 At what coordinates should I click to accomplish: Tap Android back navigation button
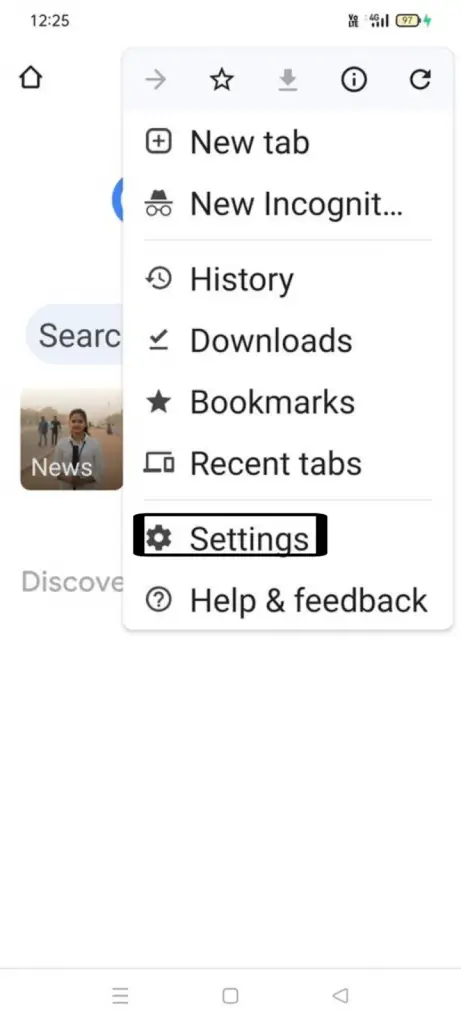[x=340, y=995]
